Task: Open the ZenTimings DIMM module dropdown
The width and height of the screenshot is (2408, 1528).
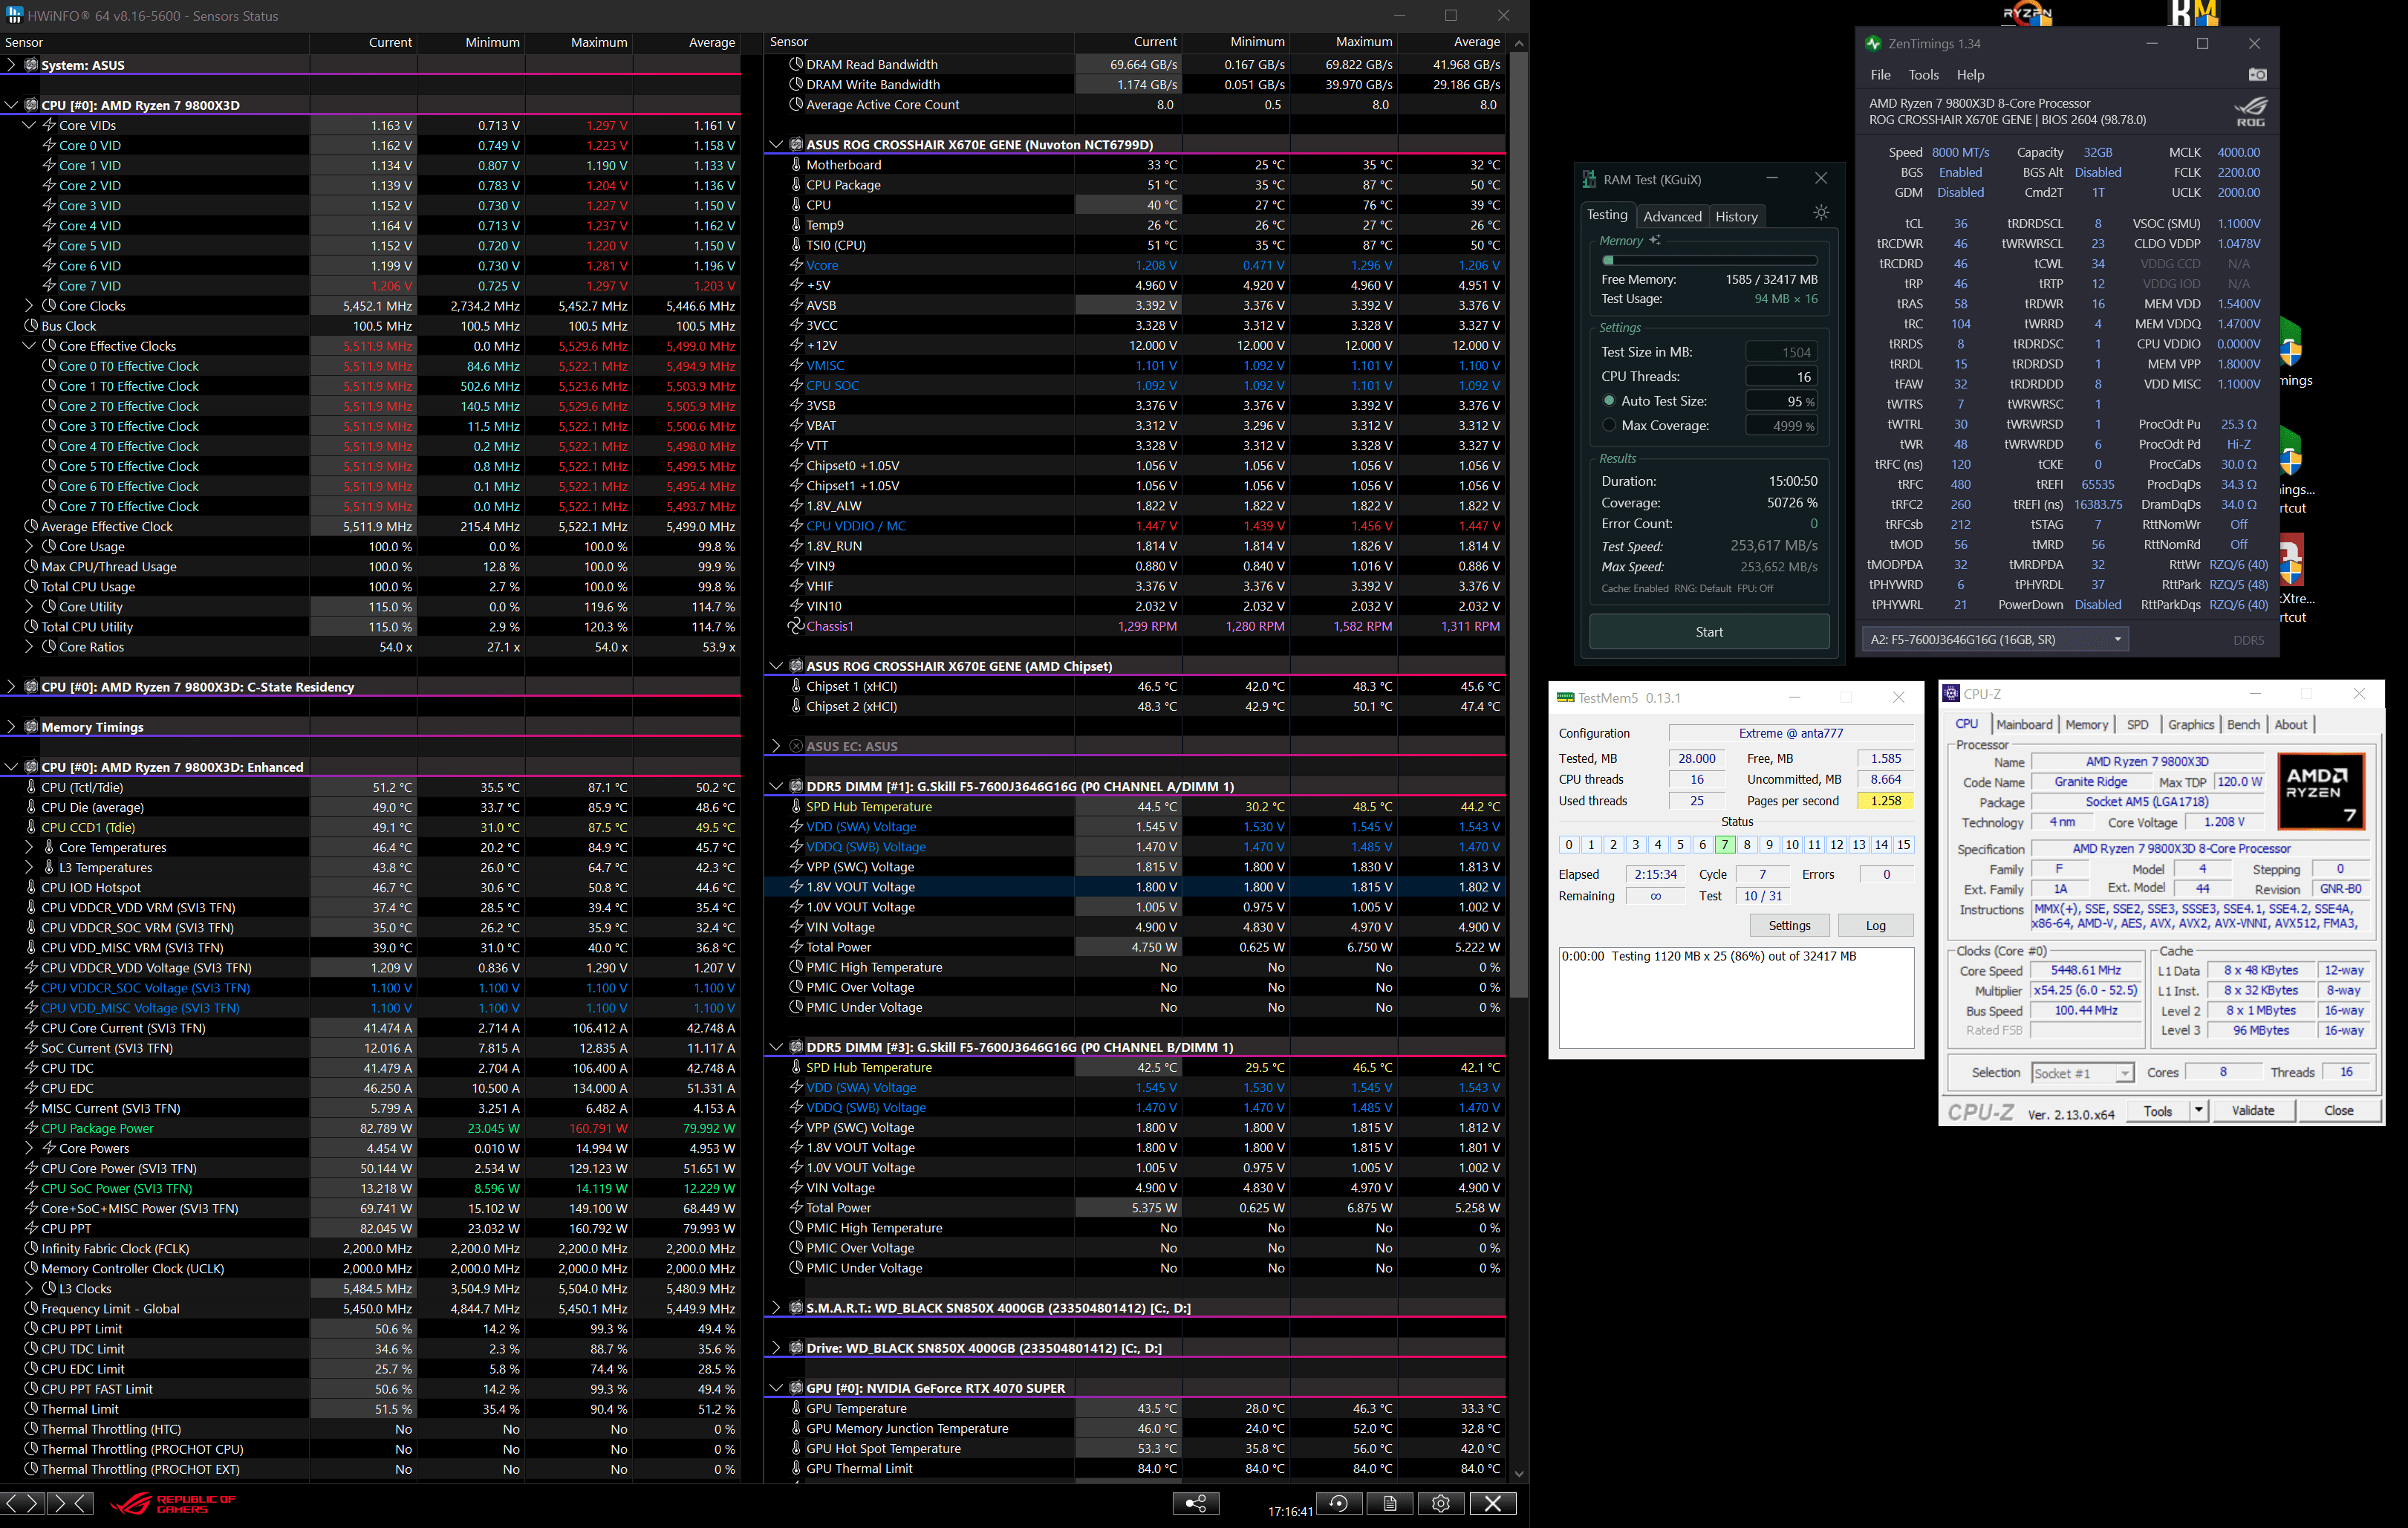Action: point(1994,640)
